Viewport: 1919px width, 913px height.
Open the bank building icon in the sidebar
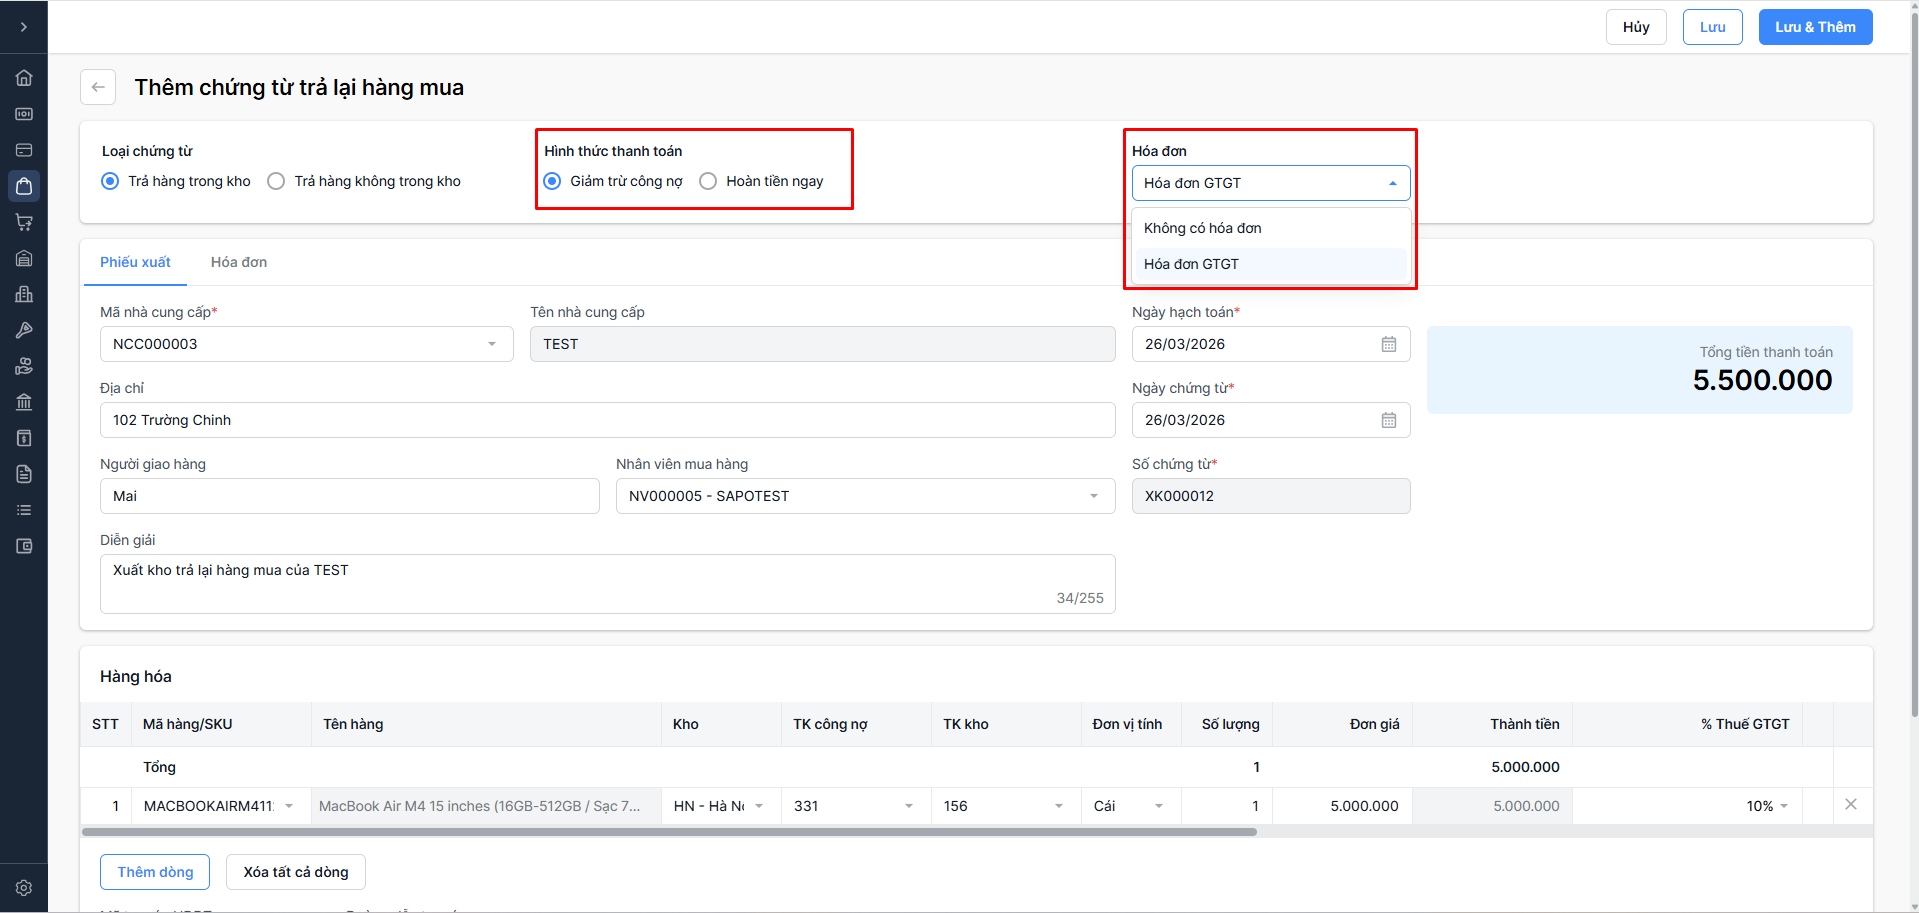click(24, 402)
